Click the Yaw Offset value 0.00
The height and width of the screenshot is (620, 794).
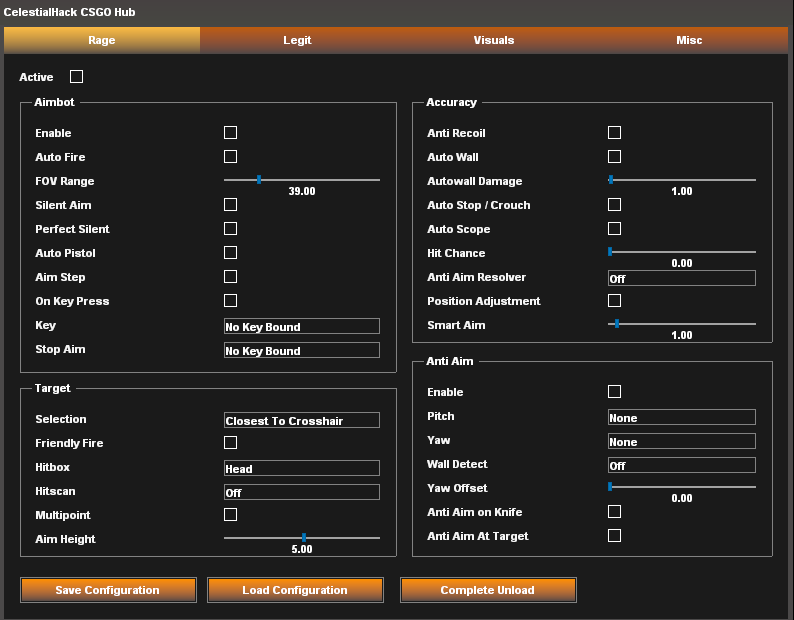[x=682, y=498]
